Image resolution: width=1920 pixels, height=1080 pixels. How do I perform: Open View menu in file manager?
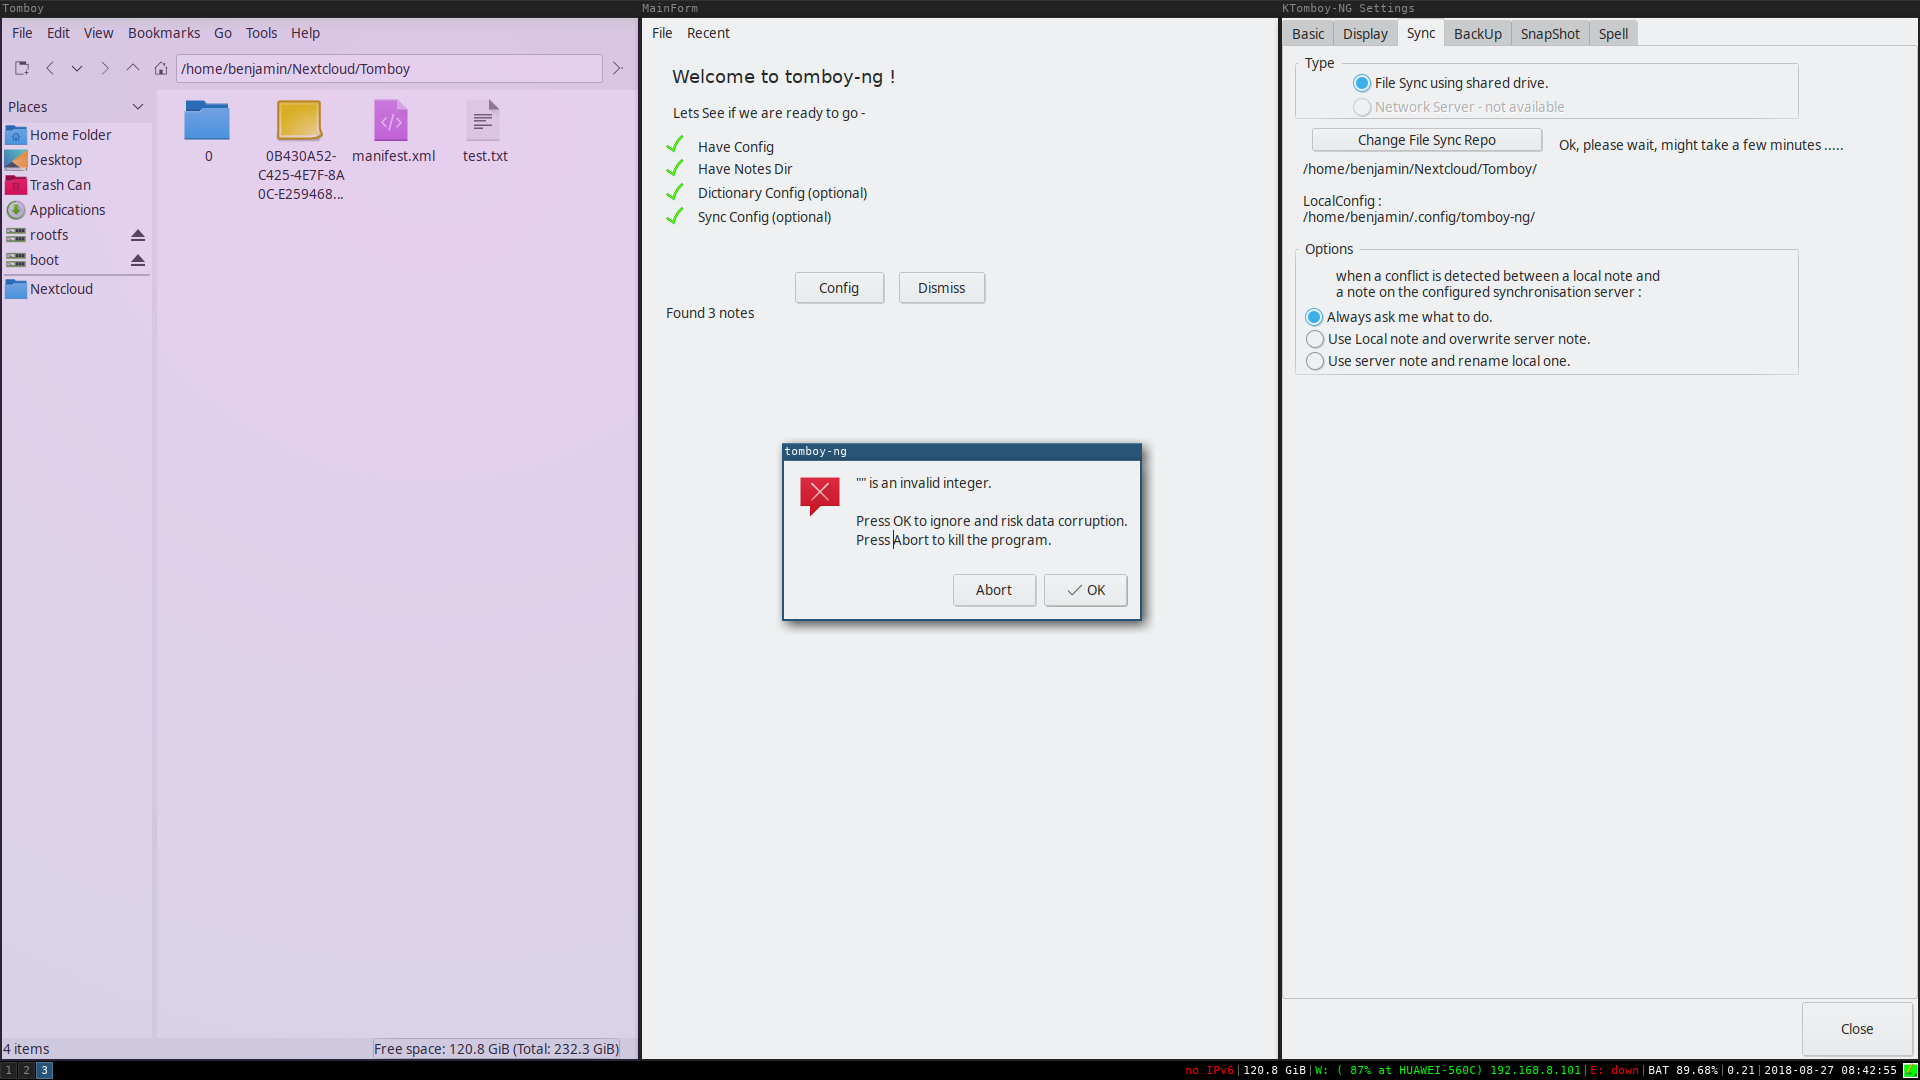[98, 33]
